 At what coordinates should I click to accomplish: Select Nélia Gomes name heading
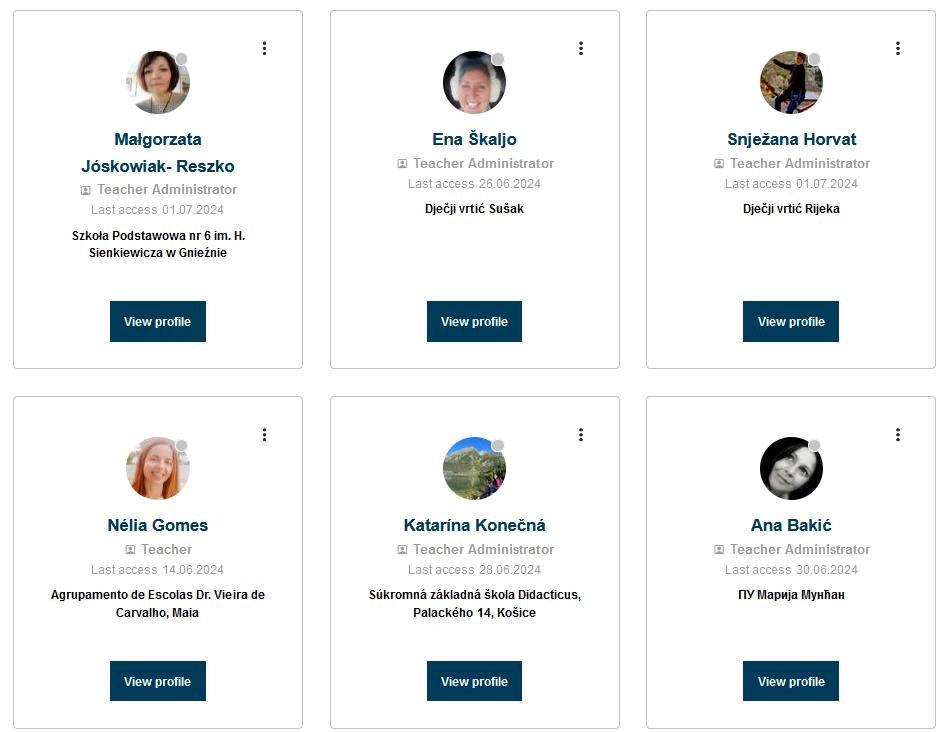(x=158, y=525)
